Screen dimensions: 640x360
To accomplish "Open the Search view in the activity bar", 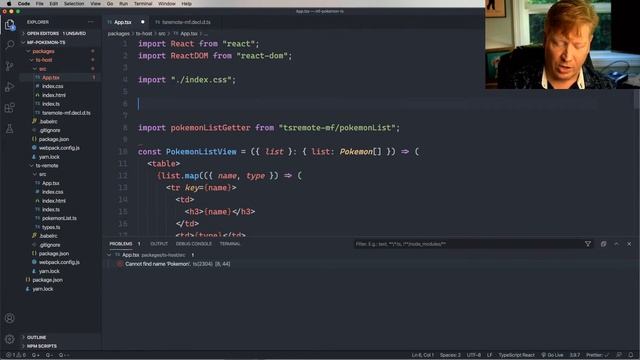I will coord(10,44).
